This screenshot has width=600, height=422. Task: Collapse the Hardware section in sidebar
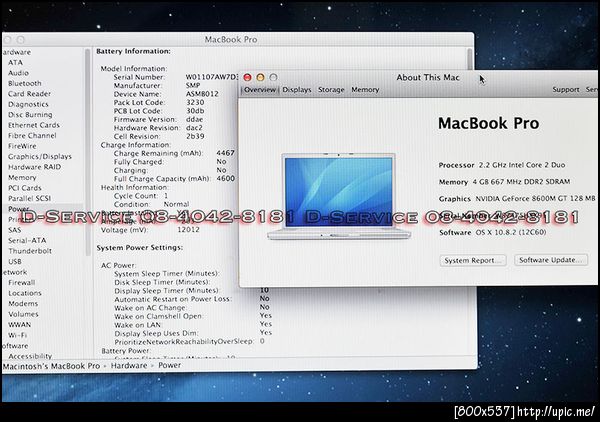pyautogui.click(x=16, y=52)
